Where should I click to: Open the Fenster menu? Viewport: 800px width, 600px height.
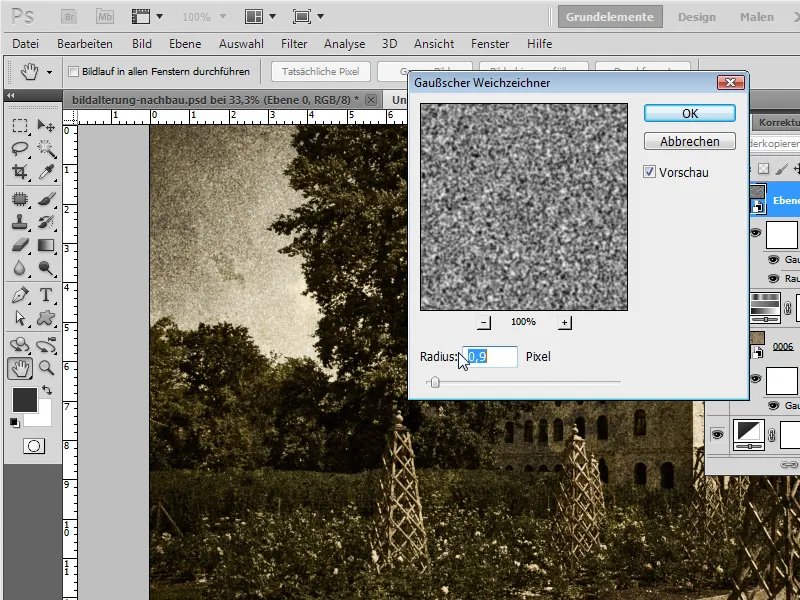[490, 44]
